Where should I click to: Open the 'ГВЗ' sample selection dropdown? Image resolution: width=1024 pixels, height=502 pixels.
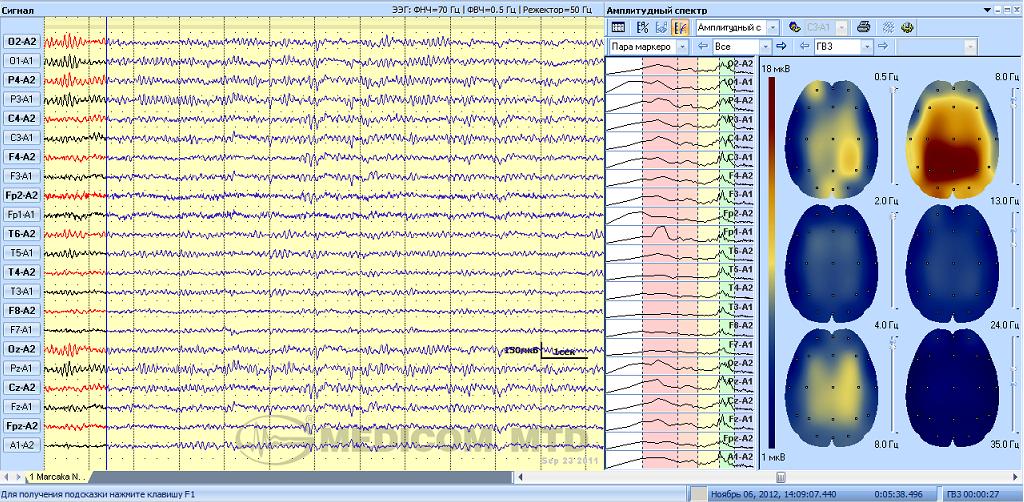[x=867, y=47]
